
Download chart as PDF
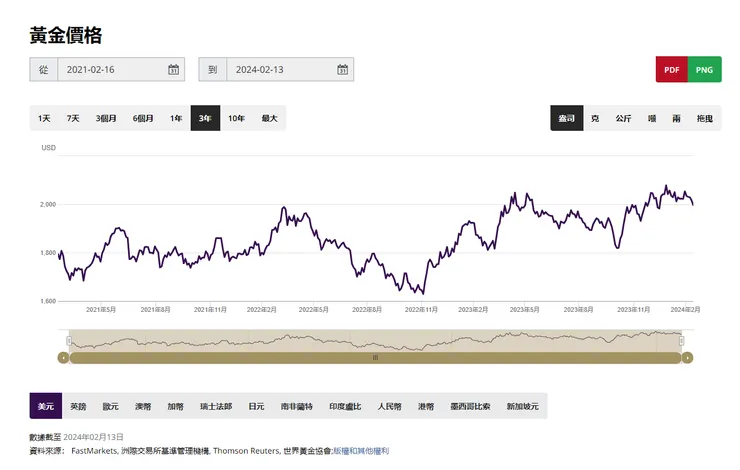pos(672,69)
